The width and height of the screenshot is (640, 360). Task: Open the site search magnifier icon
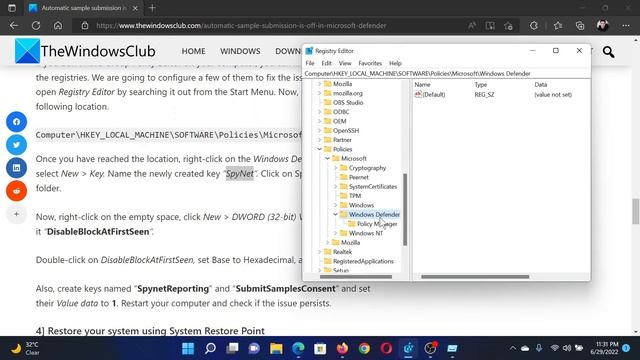(608, 52)
